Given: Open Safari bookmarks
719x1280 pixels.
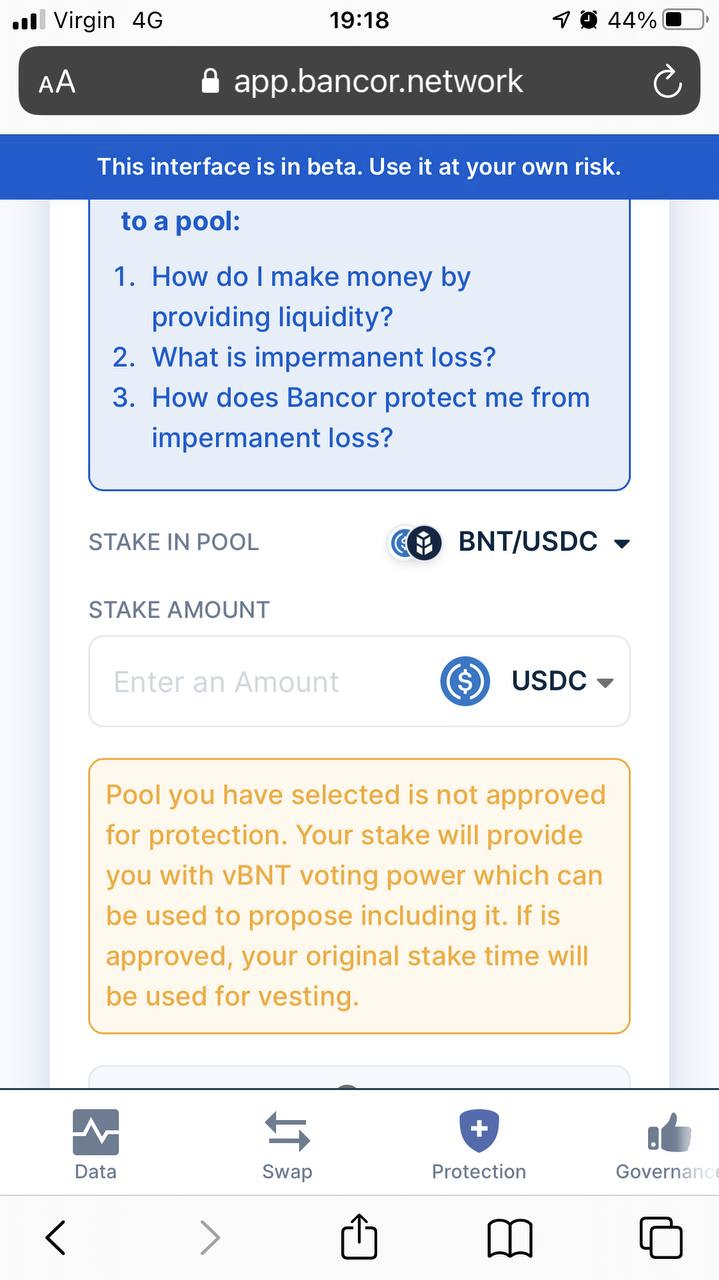Looking at the screenshot, I should pos(510,1237).
